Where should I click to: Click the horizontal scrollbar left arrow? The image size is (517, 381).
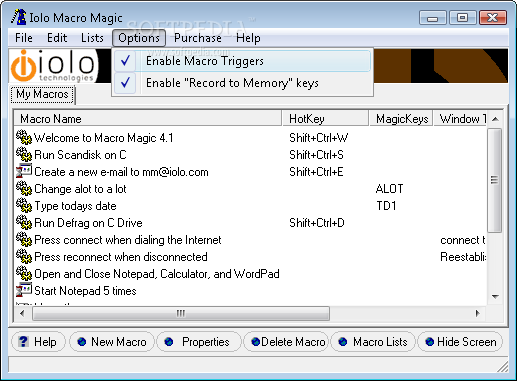click(22, 313)
